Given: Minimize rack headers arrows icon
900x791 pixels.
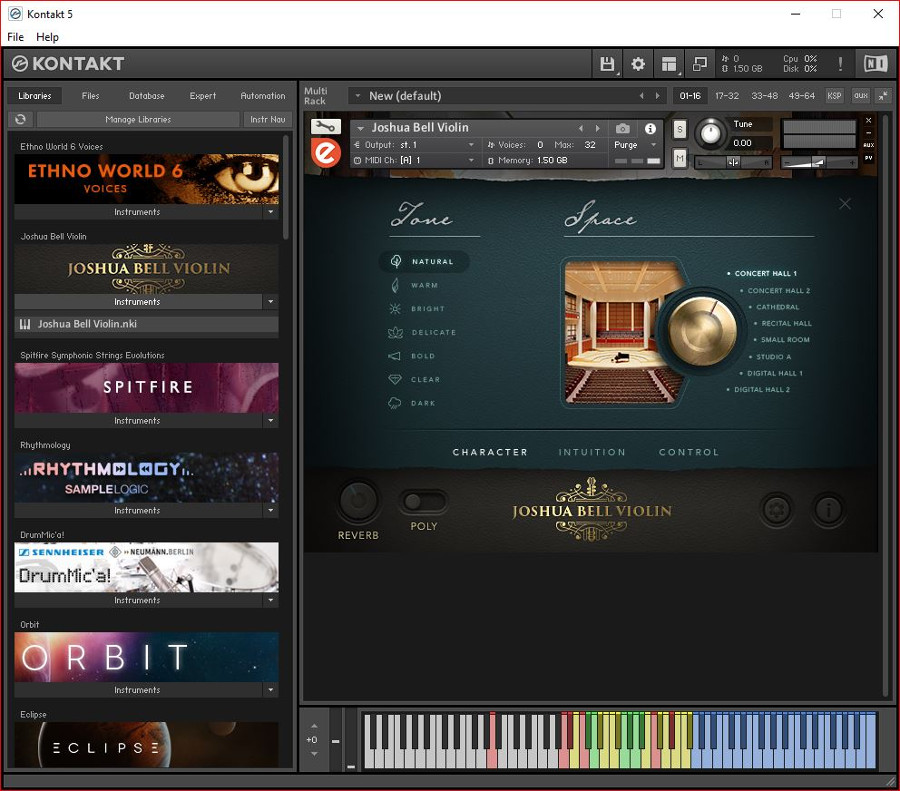Looking at the screenshot, I should pyautogui.click(x=883, y=96).
